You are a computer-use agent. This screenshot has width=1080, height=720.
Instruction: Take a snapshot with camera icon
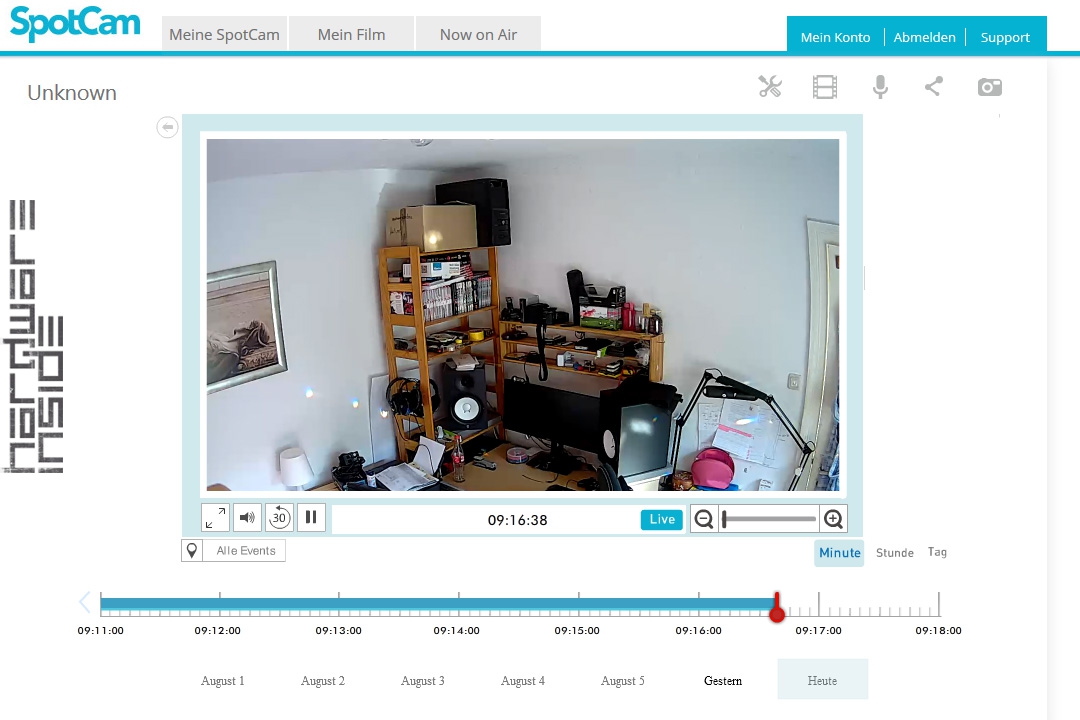coord(990,87)
